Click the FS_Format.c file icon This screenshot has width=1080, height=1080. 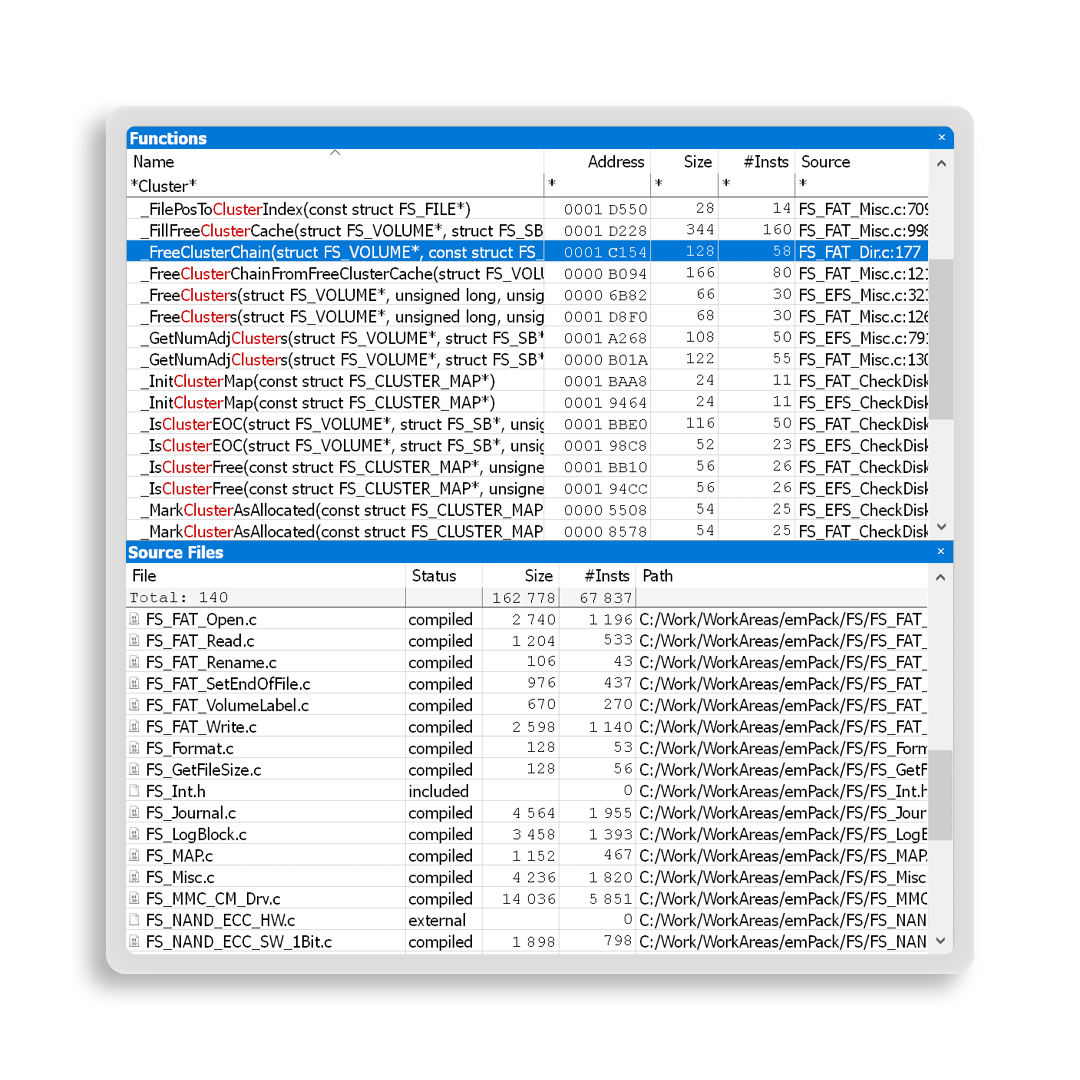pos(134,749)
